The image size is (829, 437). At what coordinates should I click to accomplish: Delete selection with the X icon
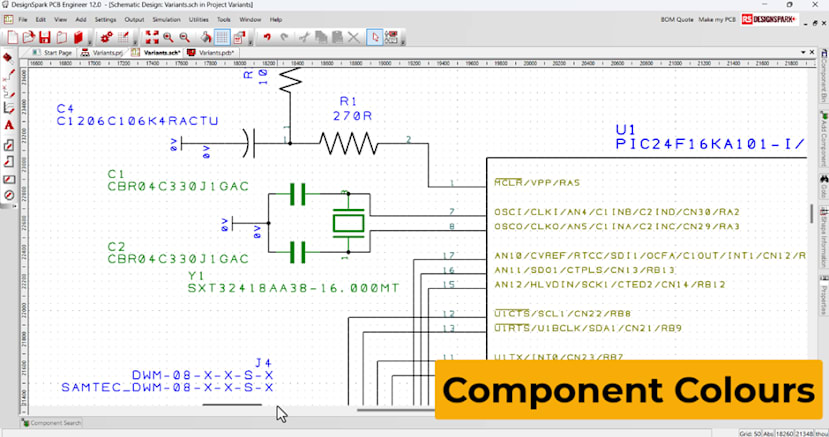(354, 37)
